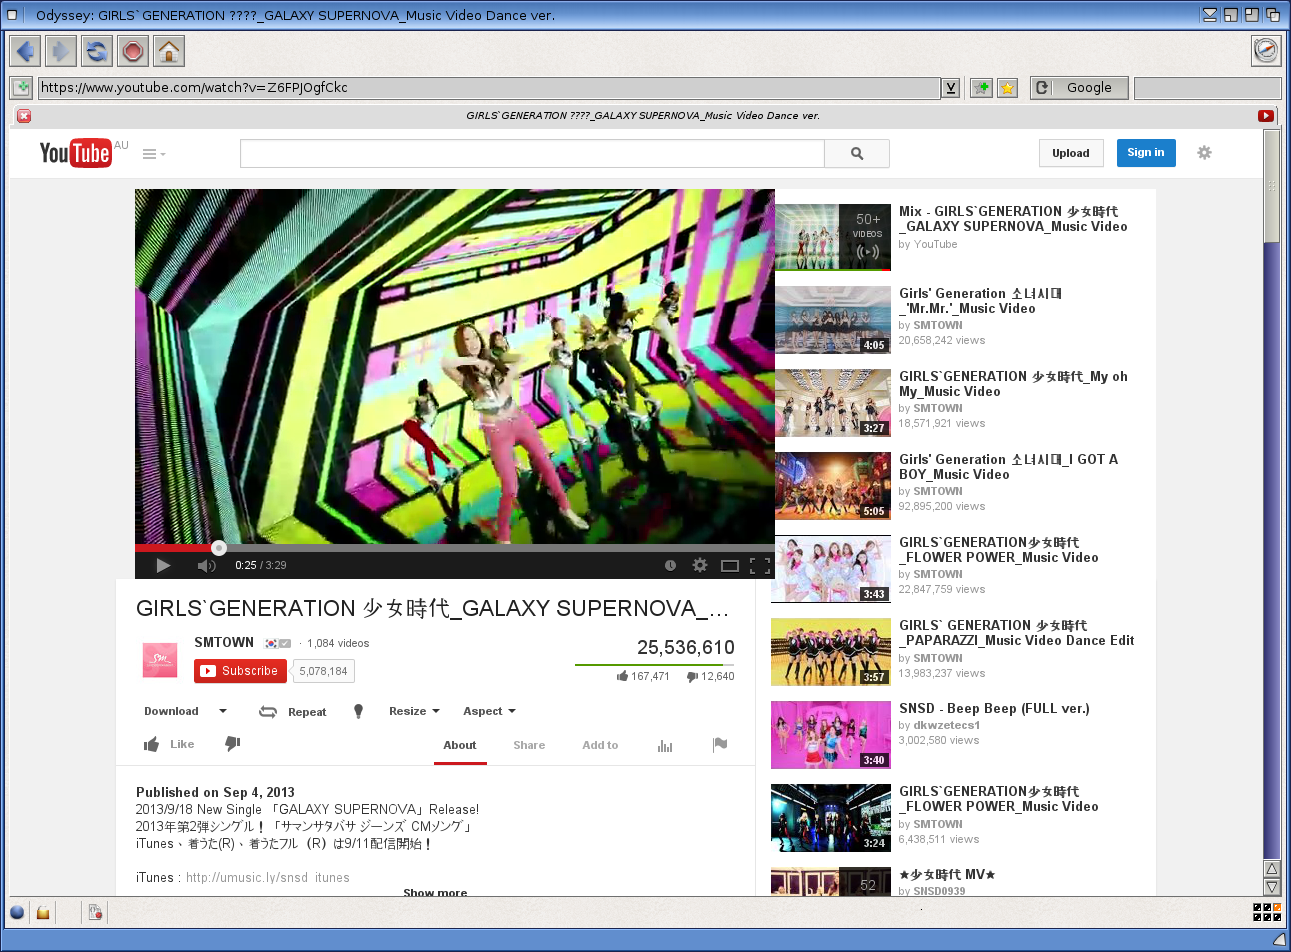The height and width of the screenshot is (952, 1291).
Task: Click the padlock security icon in status bar
Action: tap(43, 912)
